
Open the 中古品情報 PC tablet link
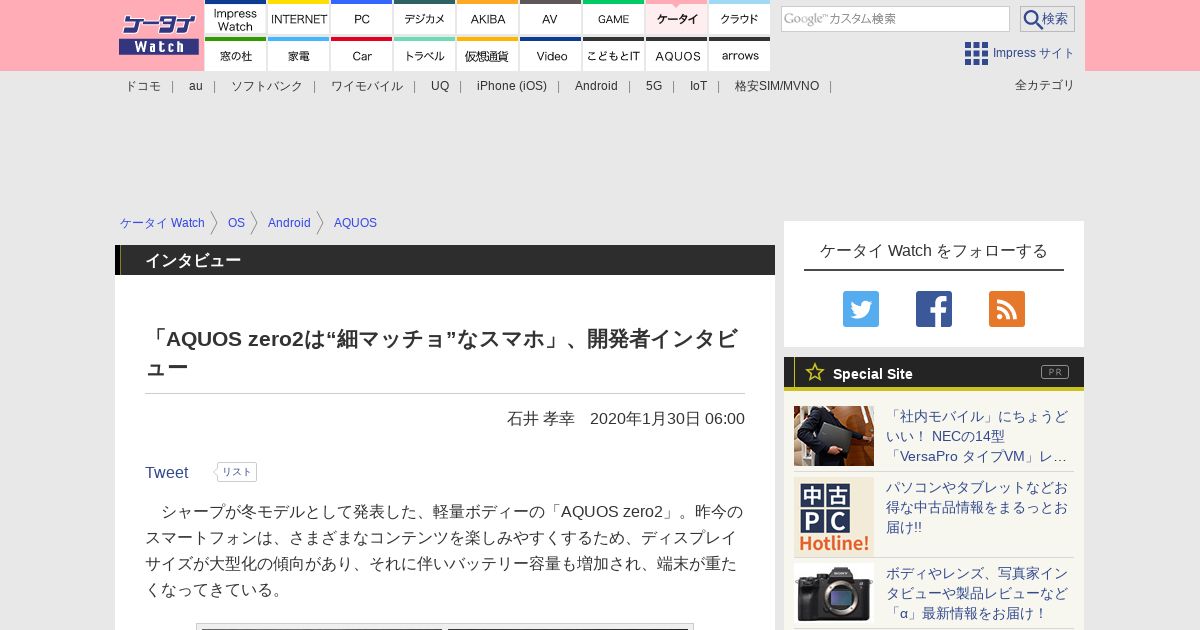tap(977, 507)
